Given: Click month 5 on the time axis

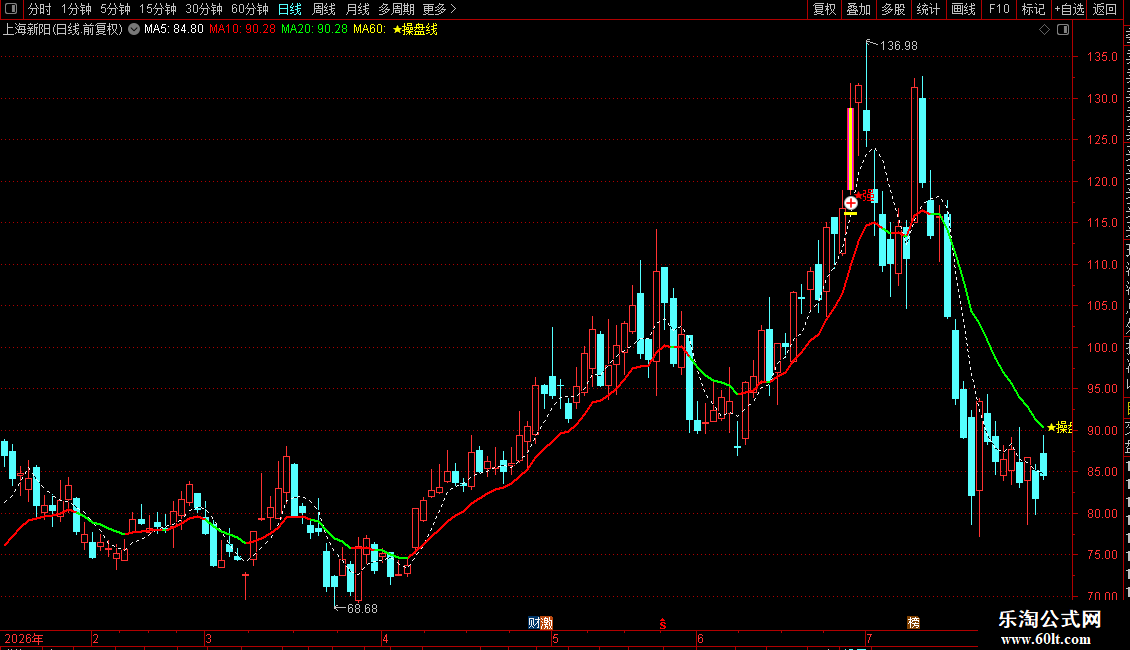Looking at the screenshot, I should [x=556, y=638].
